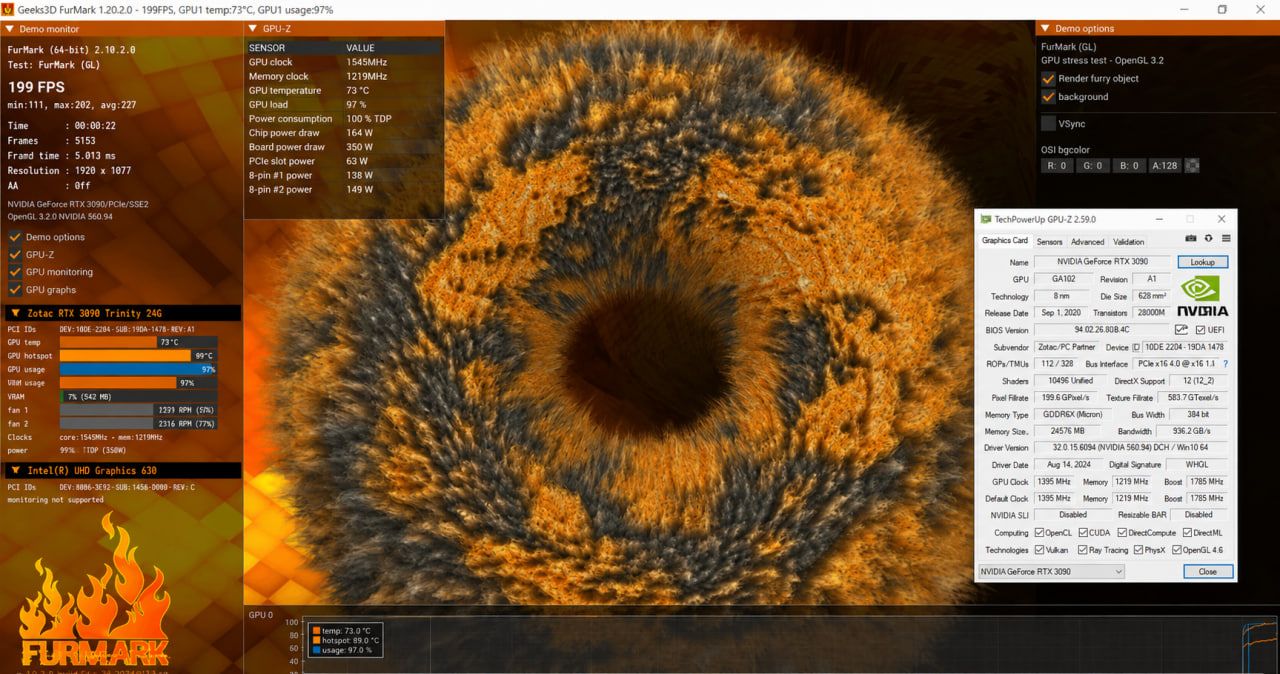The image size is (1280, 674).
Task: Uncheck GPU monitoring option
Action: point(15,272)
